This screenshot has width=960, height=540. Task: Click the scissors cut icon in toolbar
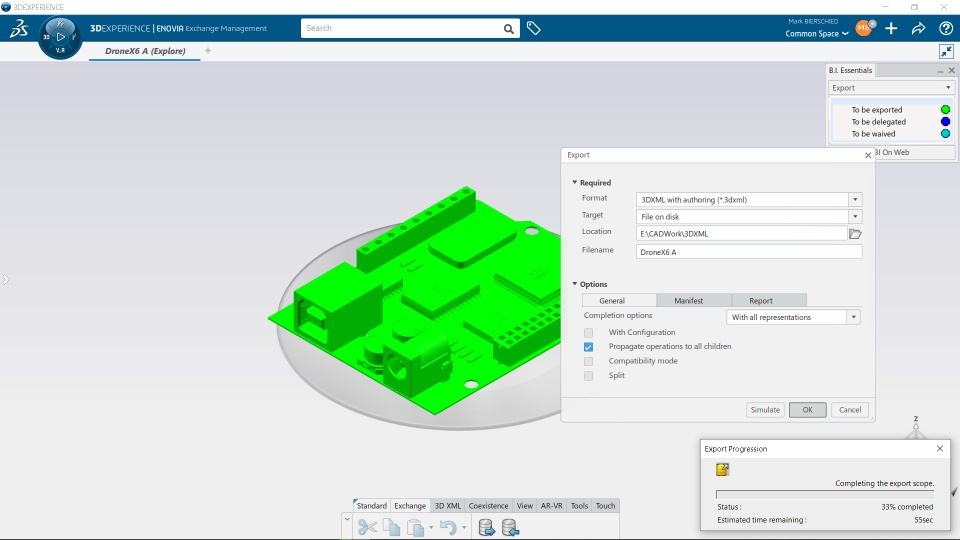point(367,527)
